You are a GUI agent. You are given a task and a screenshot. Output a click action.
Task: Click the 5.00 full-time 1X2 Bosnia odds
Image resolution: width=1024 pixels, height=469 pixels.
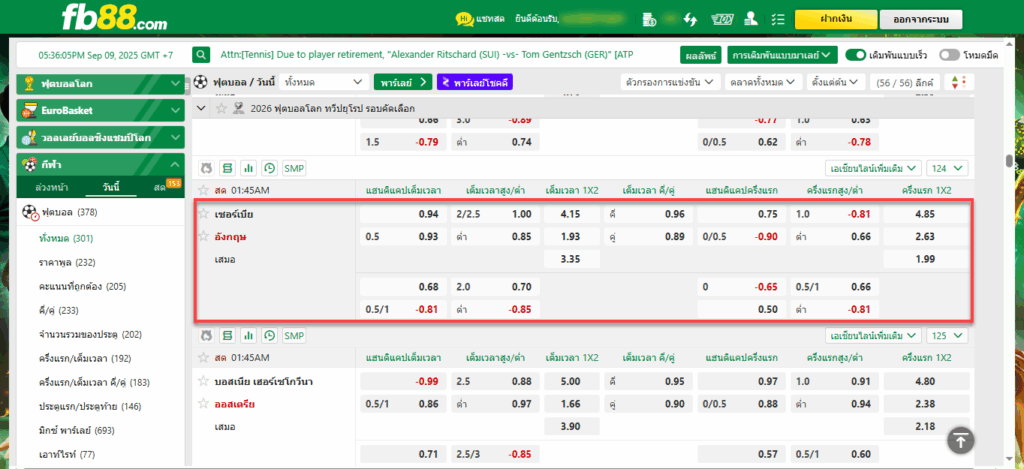[571, 381]
